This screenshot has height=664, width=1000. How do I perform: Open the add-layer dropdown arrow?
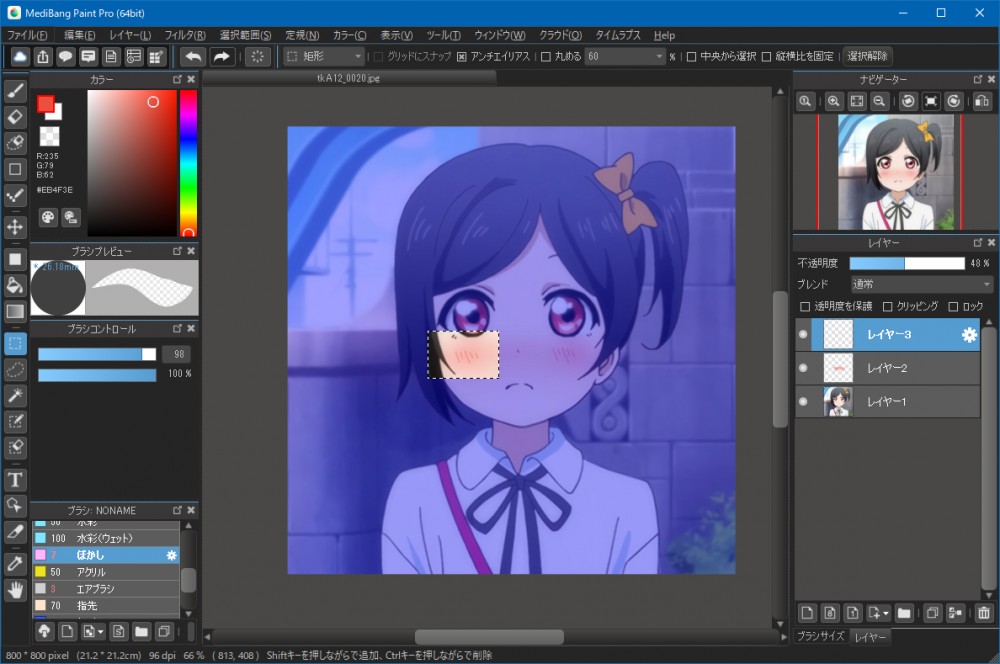click(886, 614)
